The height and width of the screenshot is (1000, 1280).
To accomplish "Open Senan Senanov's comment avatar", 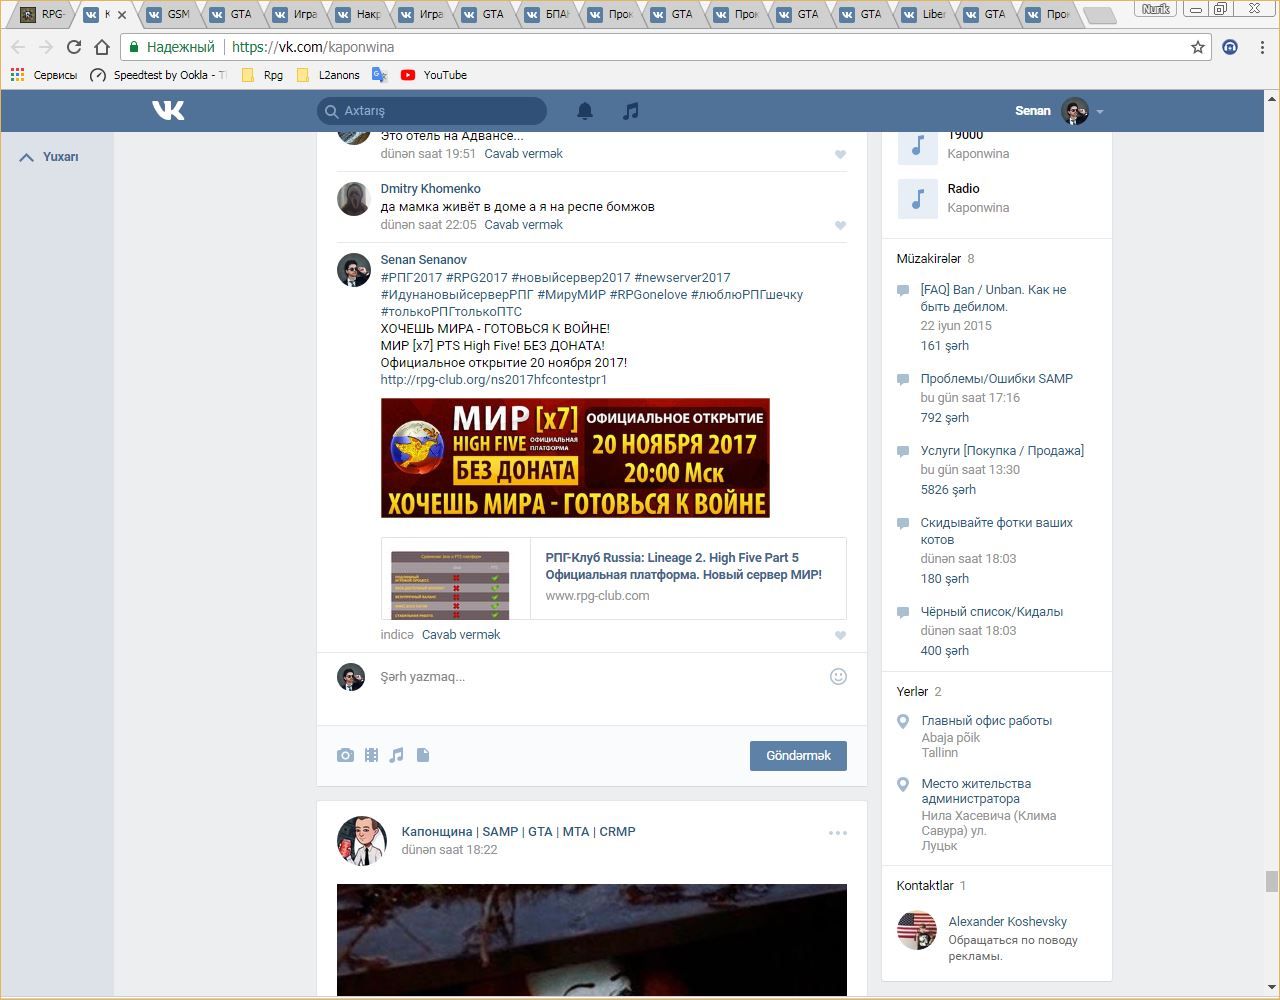I will click(354, 270).
